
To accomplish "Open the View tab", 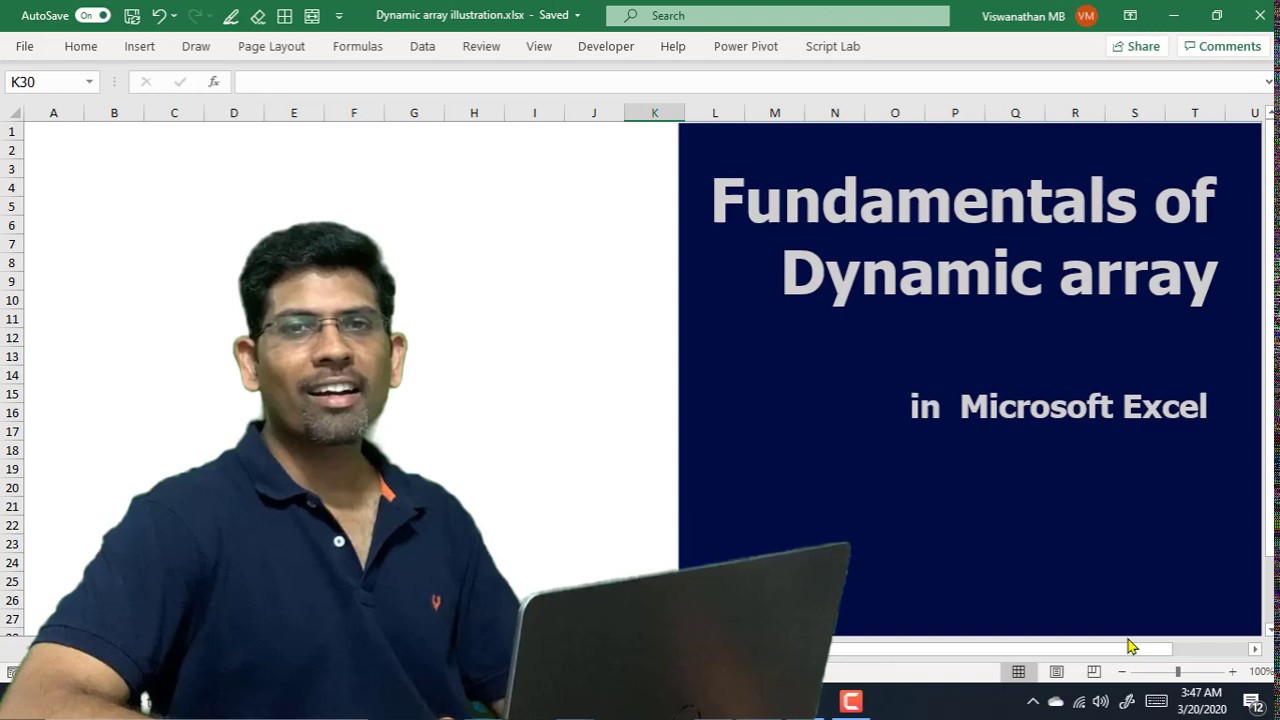I will (539, 46).
